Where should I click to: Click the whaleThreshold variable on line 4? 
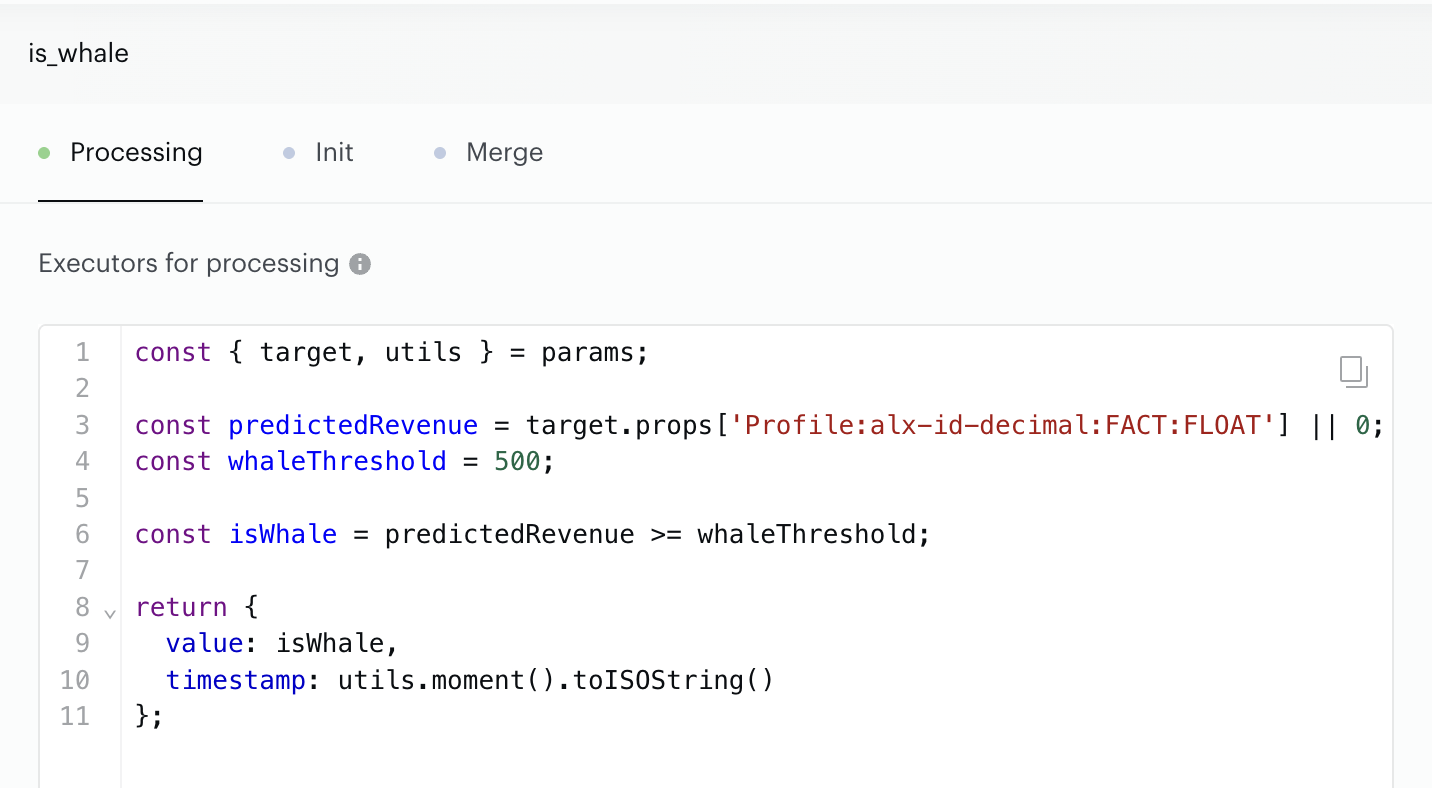(337, 461)
